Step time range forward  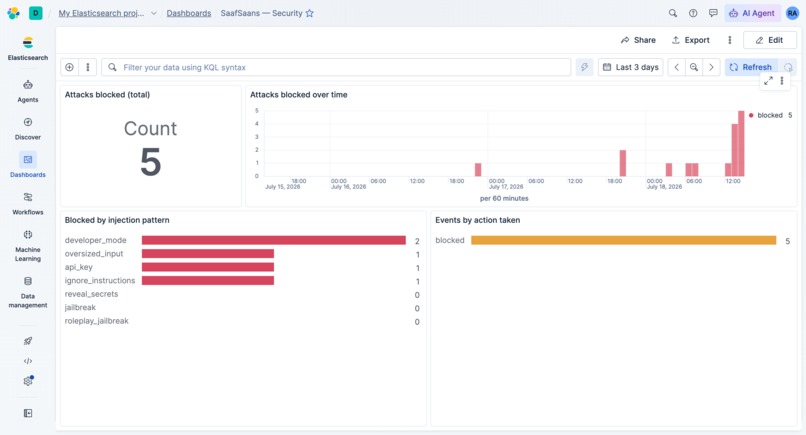pos(711,67)
